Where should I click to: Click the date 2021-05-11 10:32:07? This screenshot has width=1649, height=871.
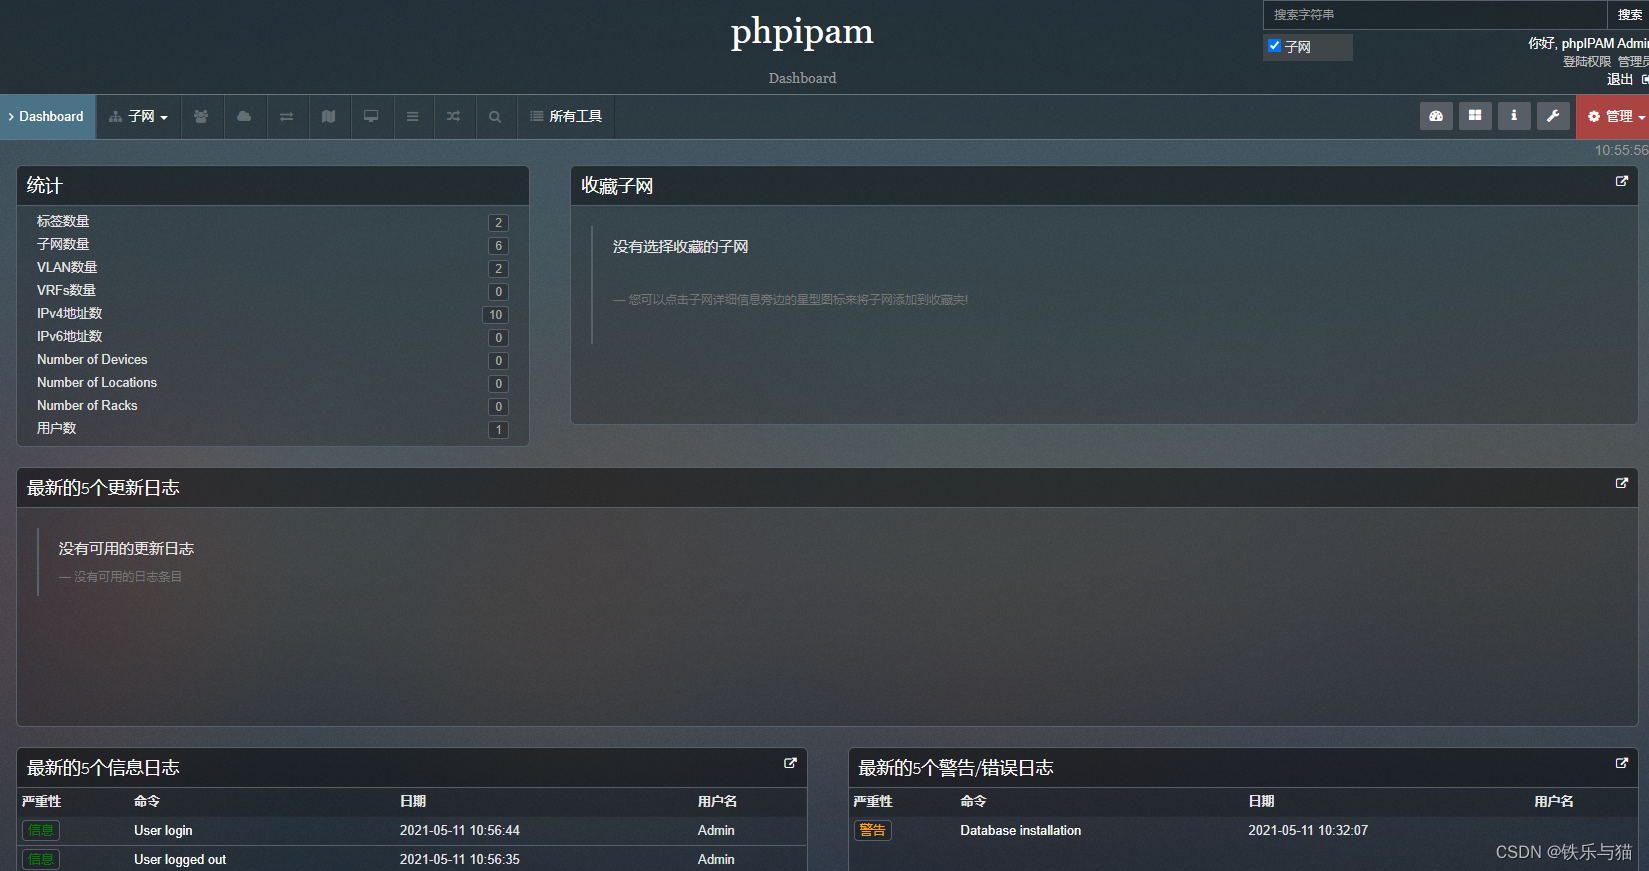[1308, 830]
